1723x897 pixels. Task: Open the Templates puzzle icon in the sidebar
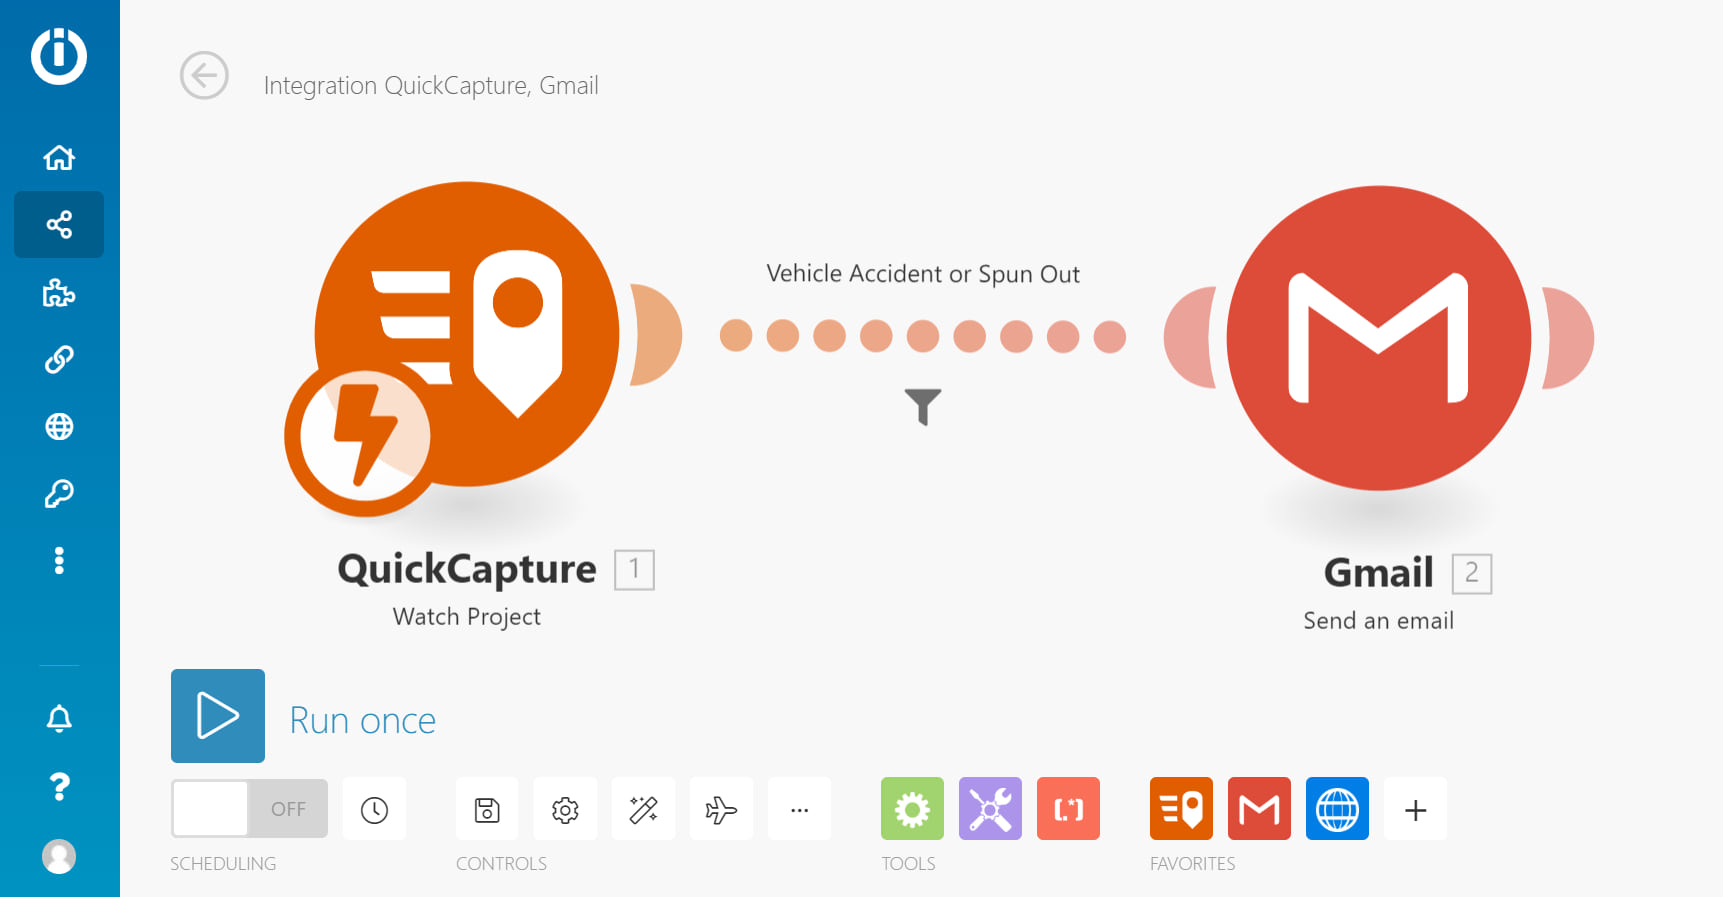click(x=59, y=292)
